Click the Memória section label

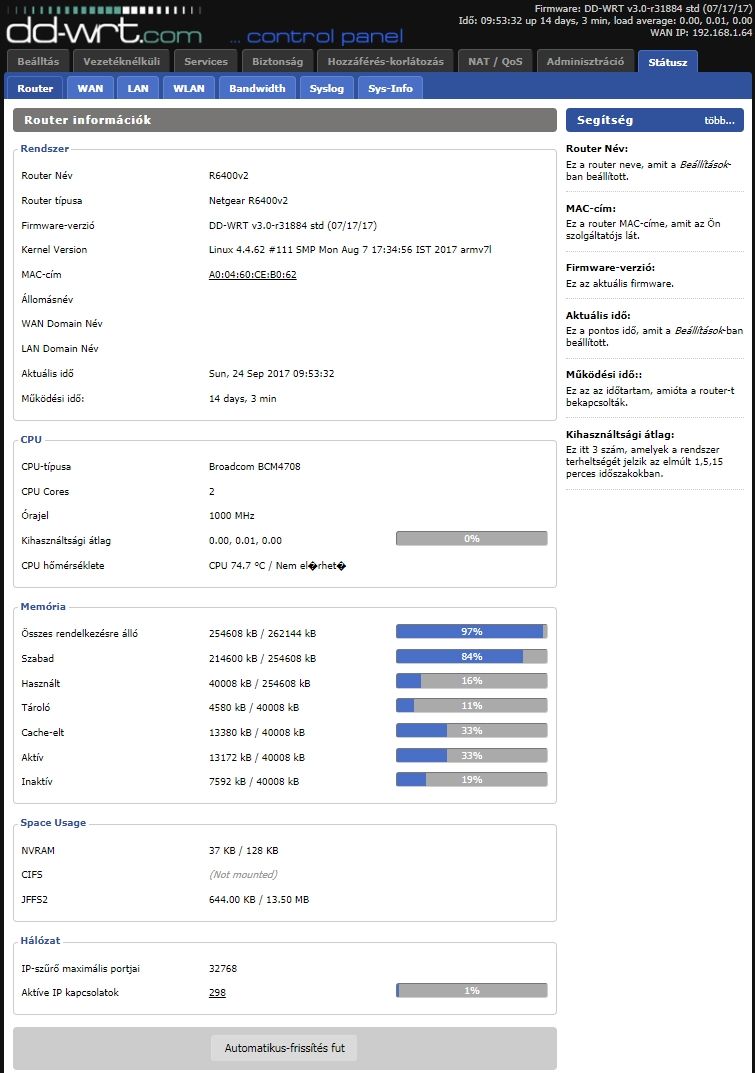(43, 606)
